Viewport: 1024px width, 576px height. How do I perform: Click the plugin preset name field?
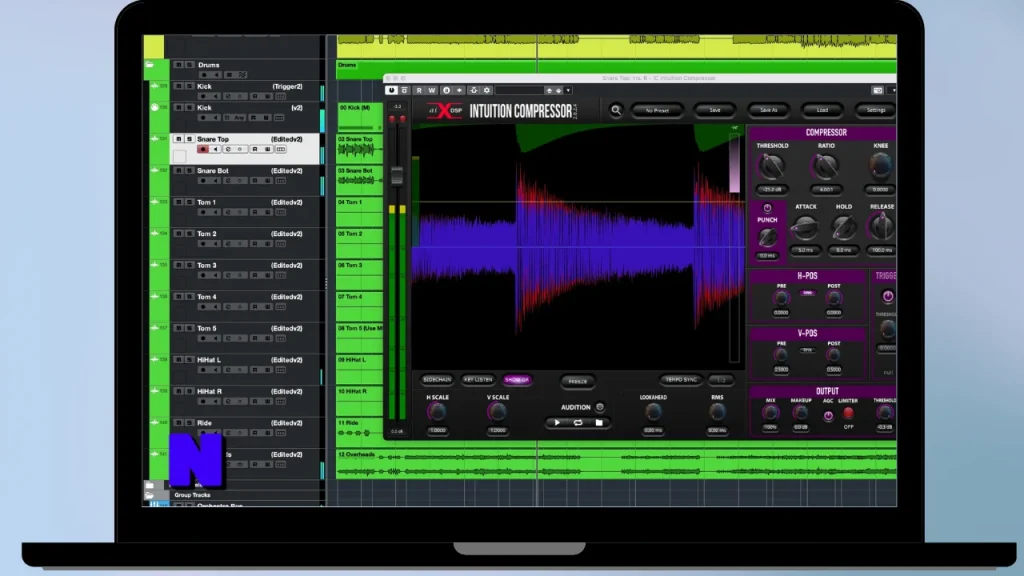520,91
